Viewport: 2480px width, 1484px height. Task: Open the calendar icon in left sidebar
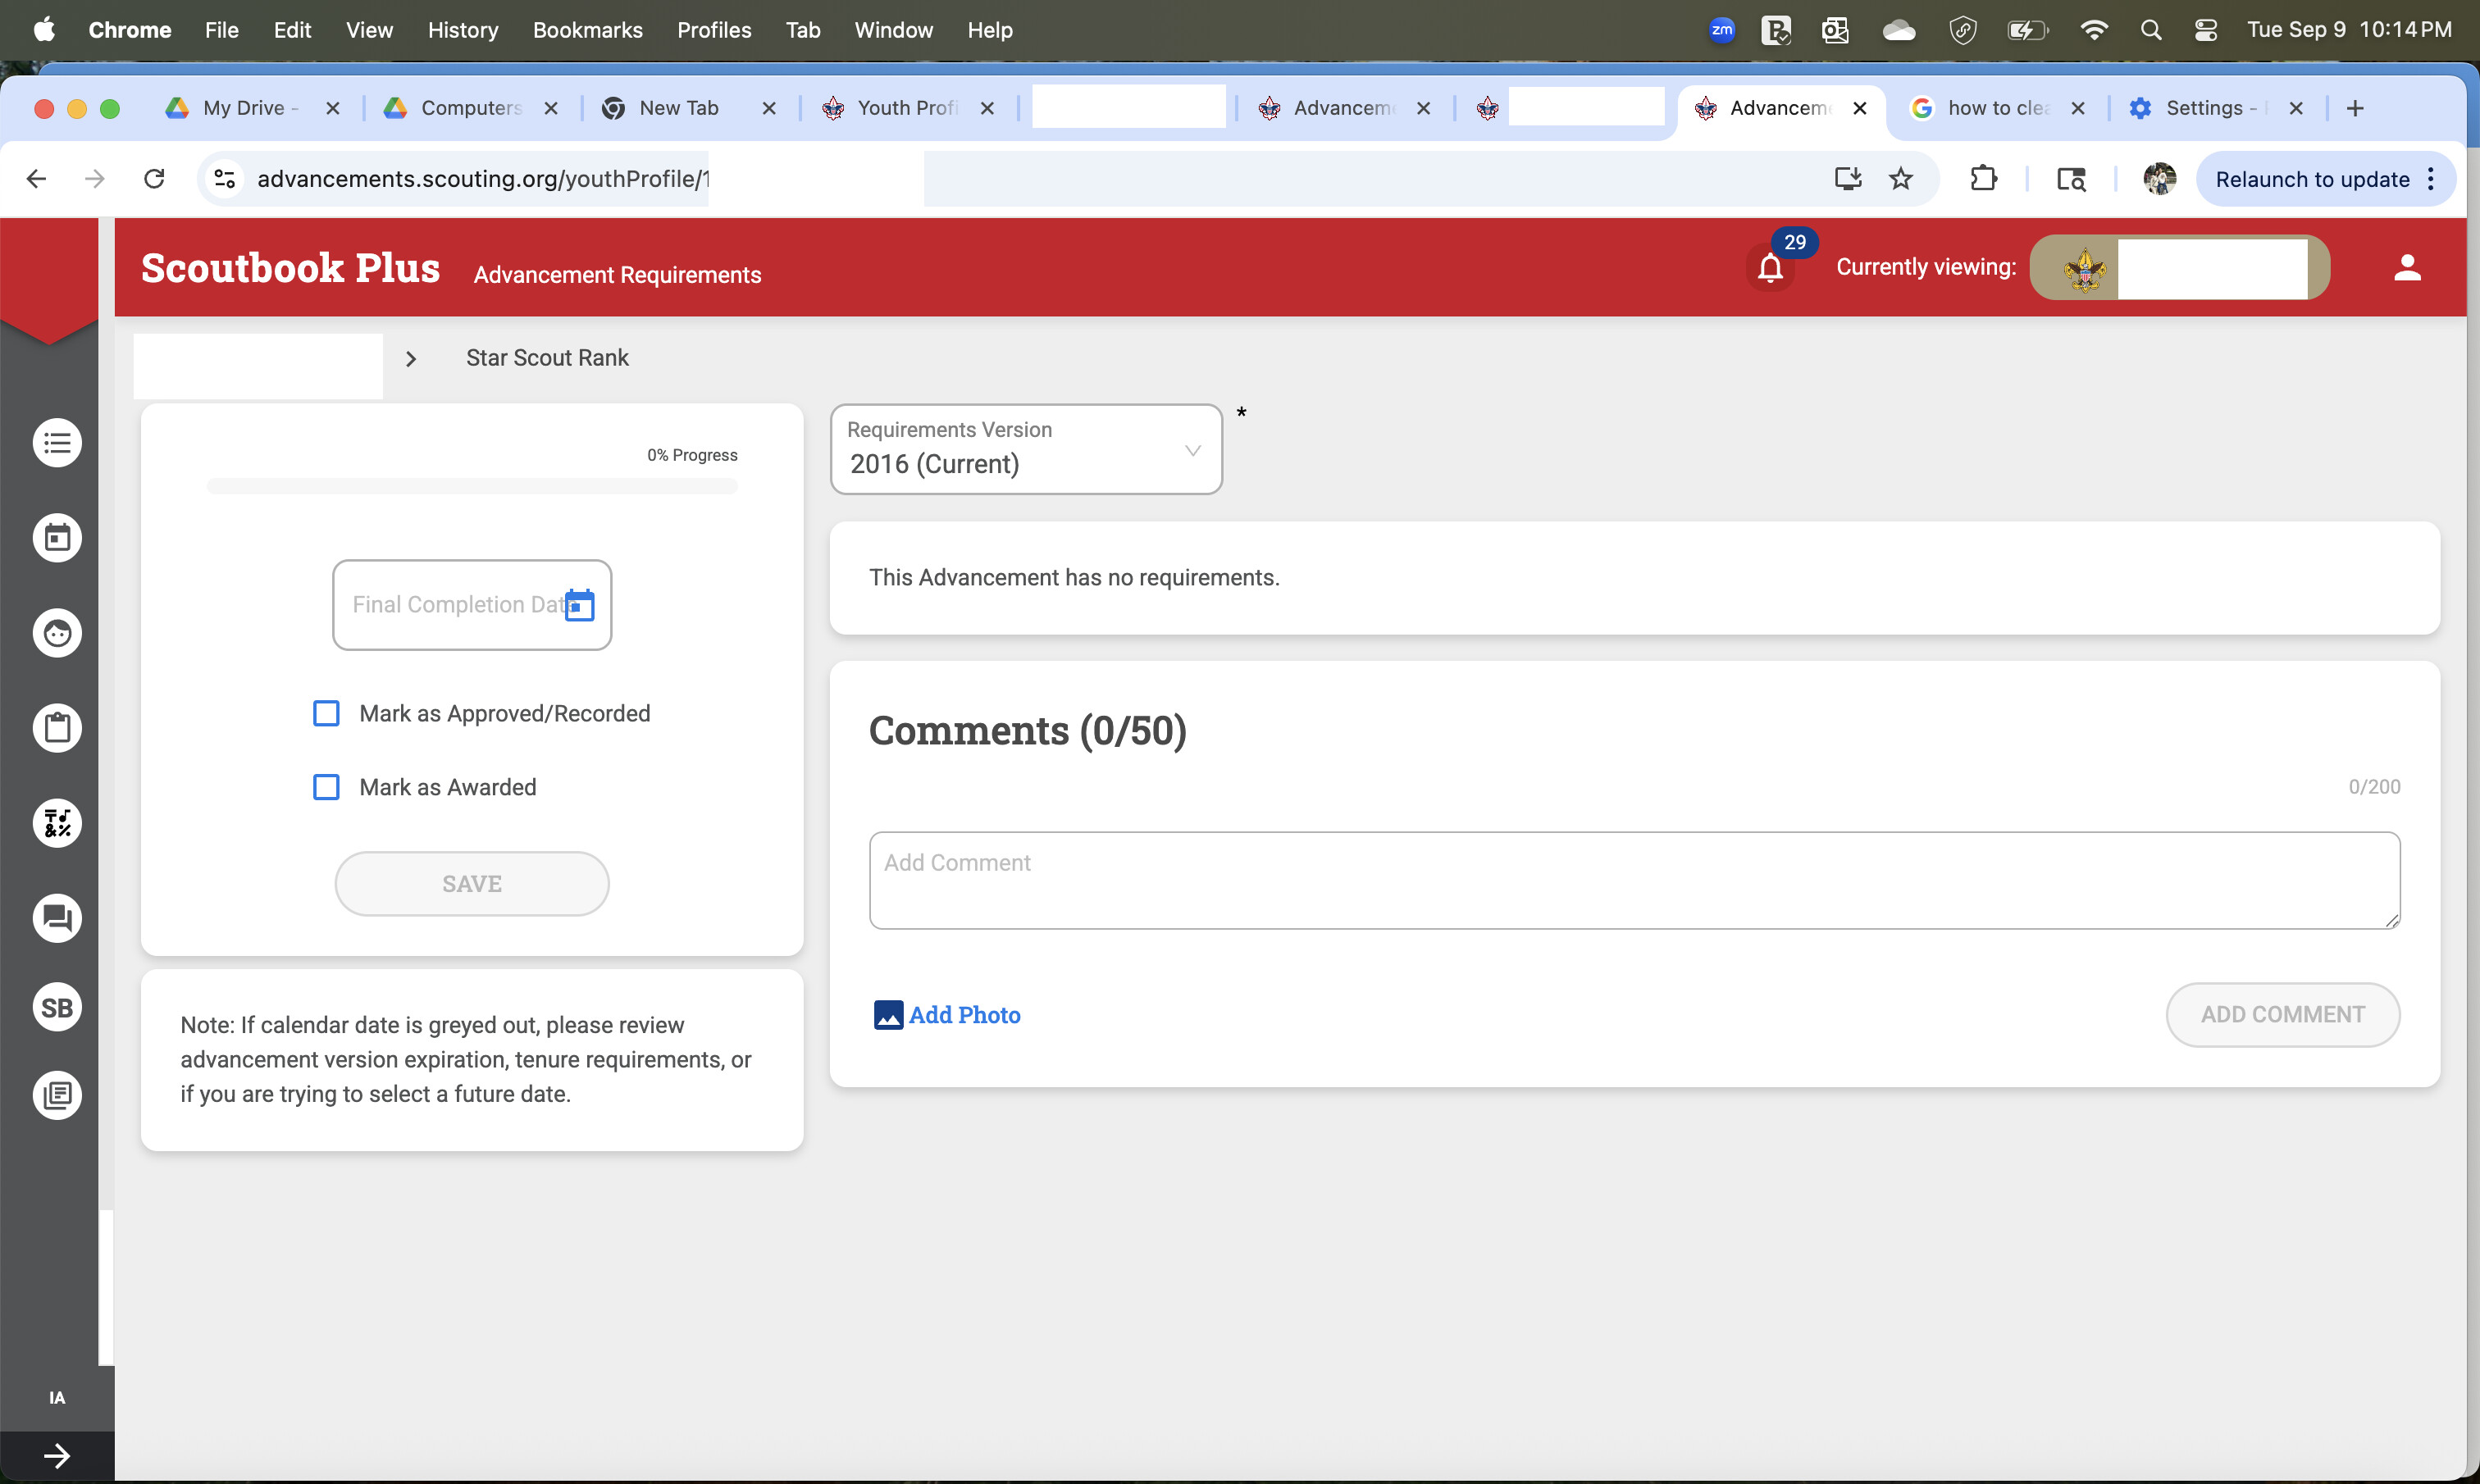(57, 538)
